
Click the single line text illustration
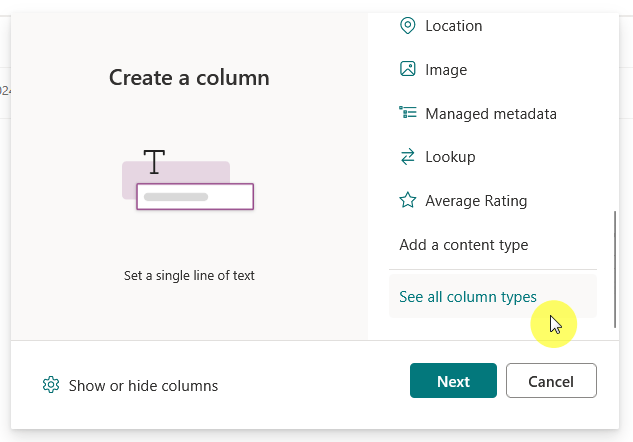click(x=188, y=179)
